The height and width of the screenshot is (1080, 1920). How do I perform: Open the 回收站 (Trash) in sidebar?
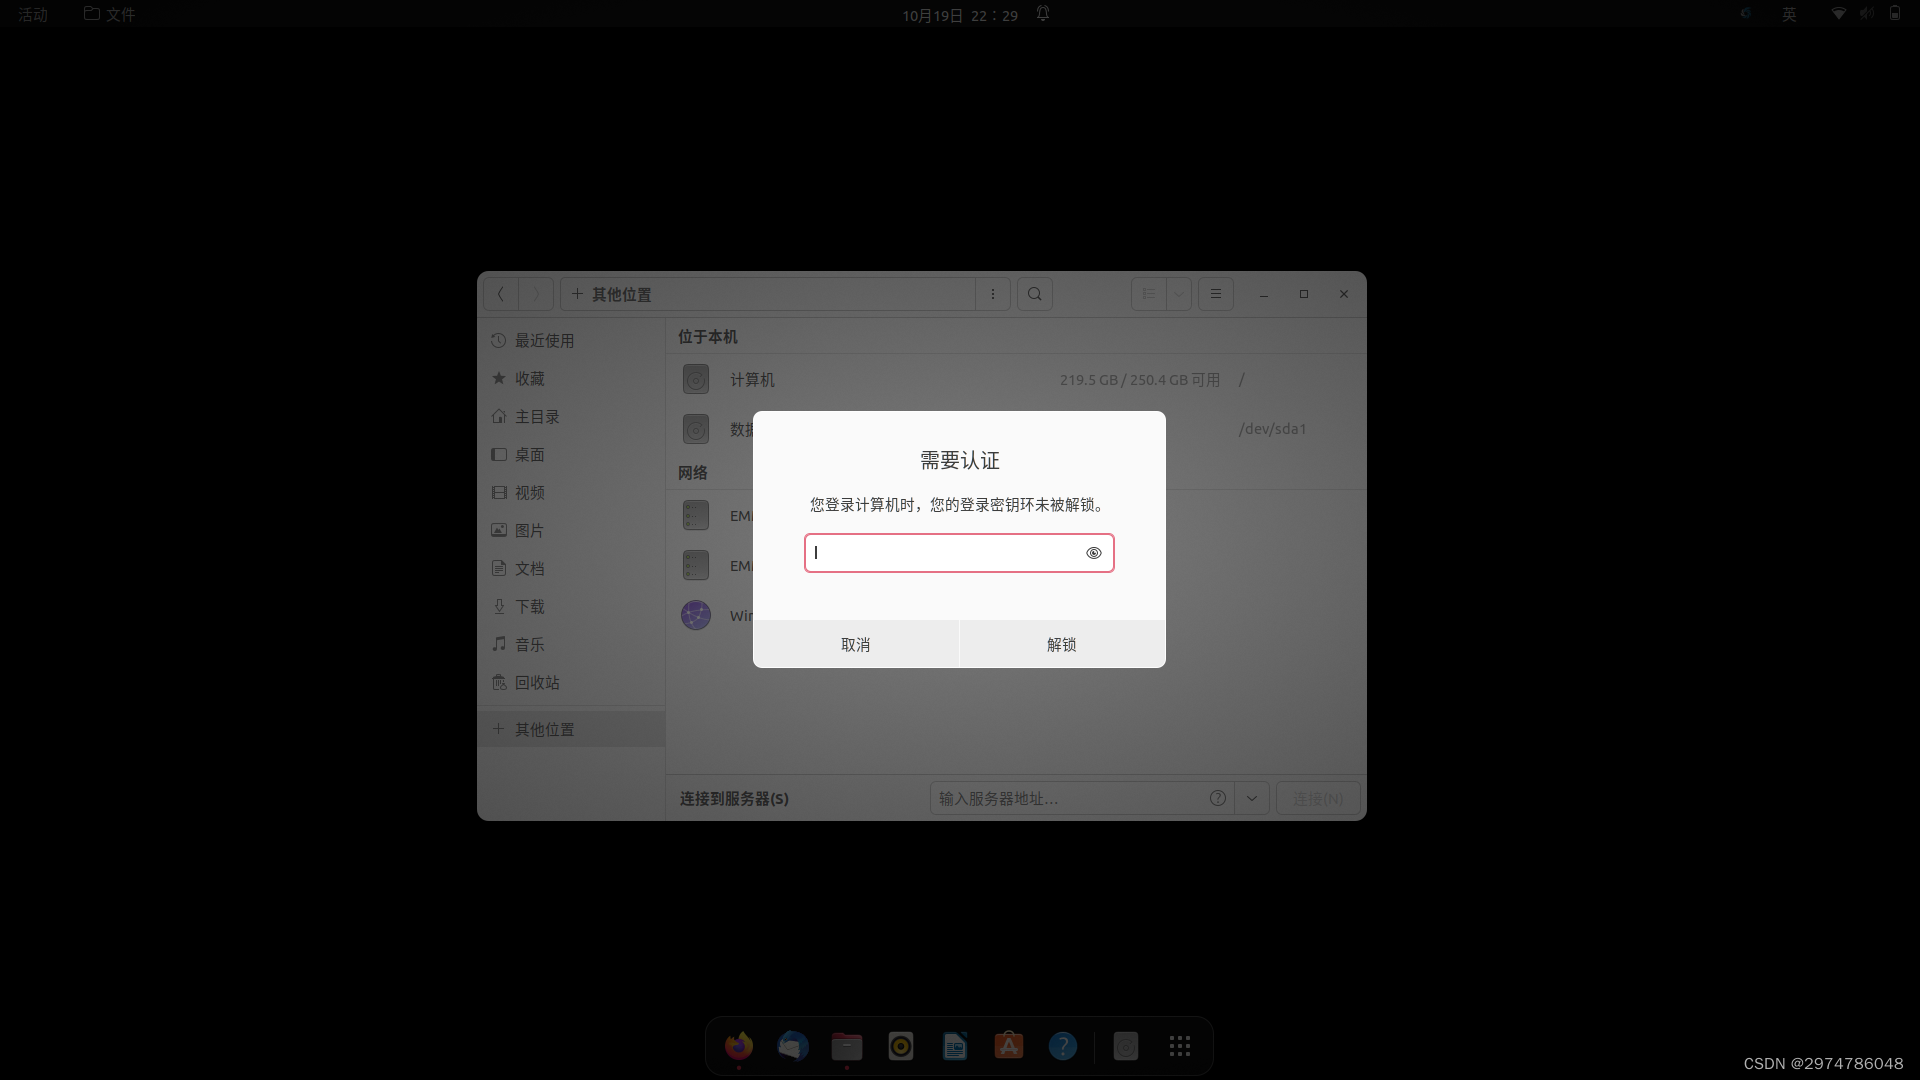pyautogui.click(x=536, y=682)
